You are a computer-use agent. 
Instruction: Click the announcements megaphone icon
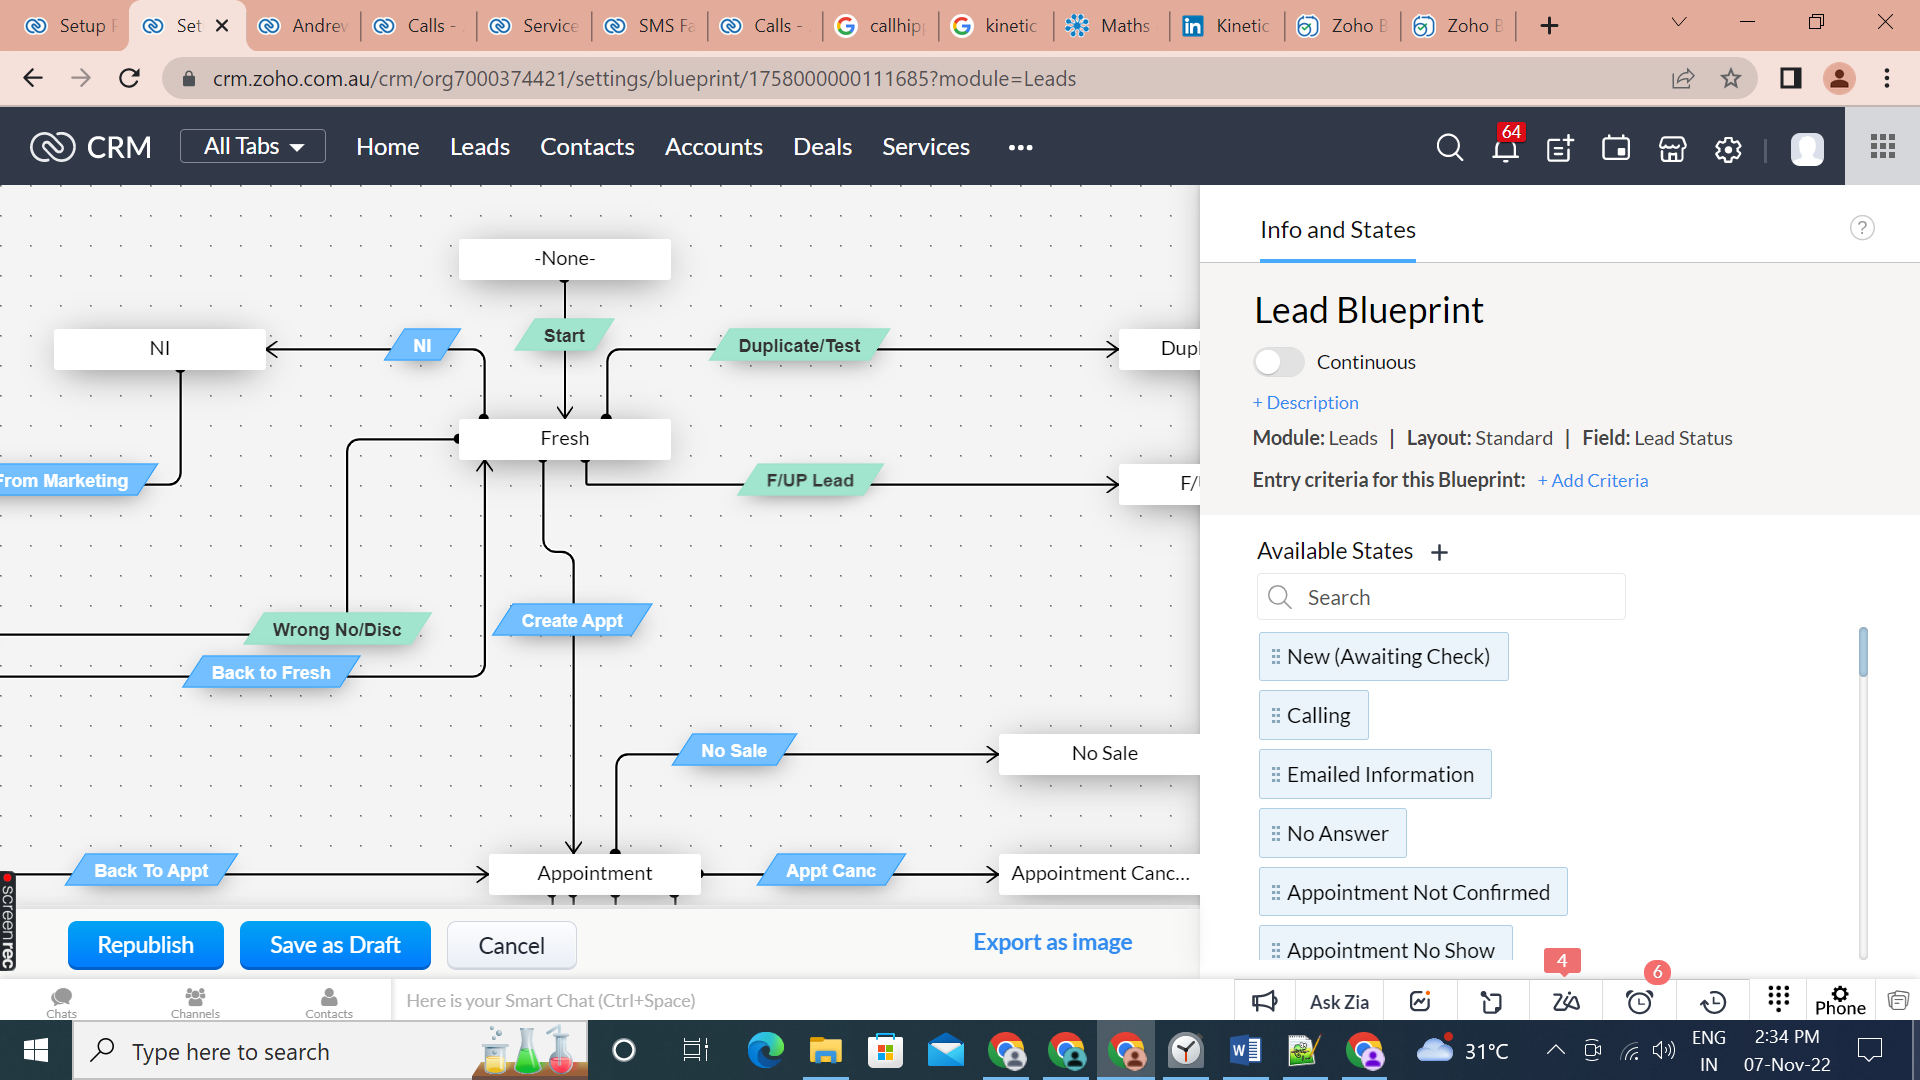(x=1264, y=1001)
